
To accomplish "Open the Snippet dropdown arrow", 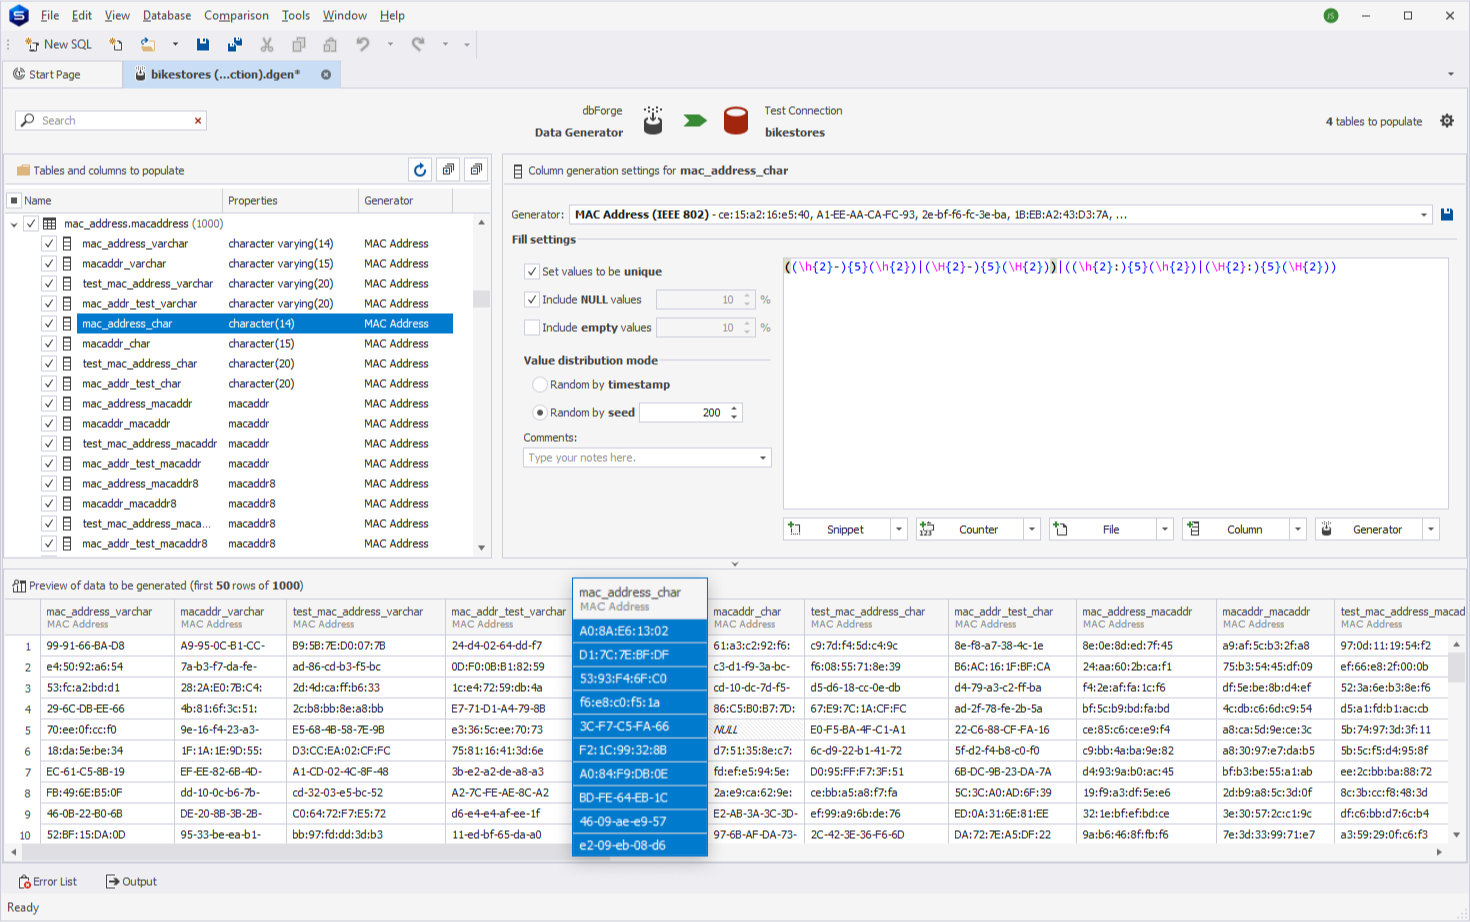I will click(x=899, y=529).
